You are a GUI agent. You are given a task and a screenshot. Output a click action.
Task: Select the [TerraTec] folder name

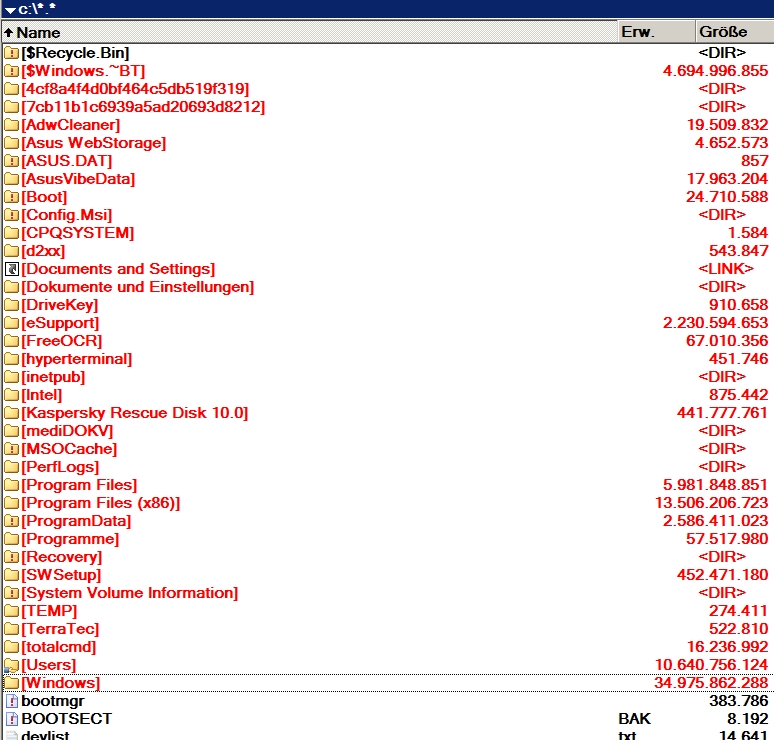click(60, 629)
